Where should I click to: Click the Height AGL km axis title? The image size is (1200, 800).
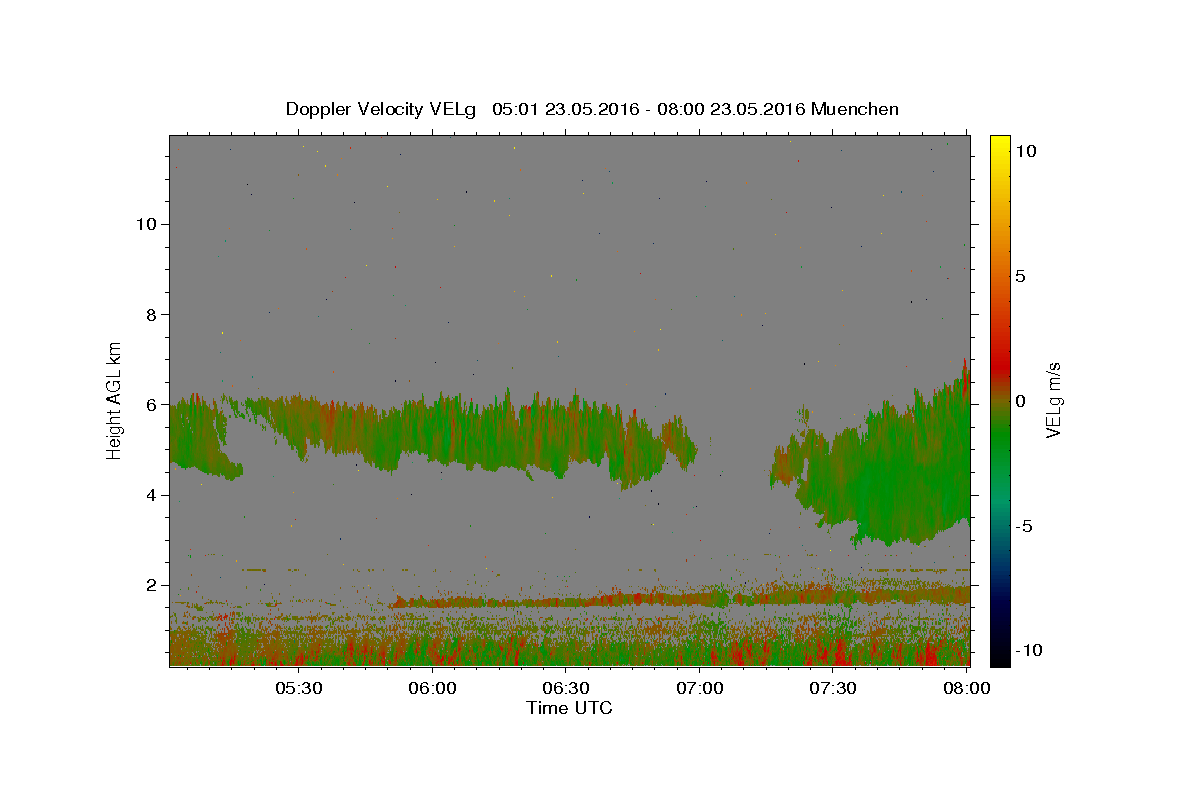point(114,399)
